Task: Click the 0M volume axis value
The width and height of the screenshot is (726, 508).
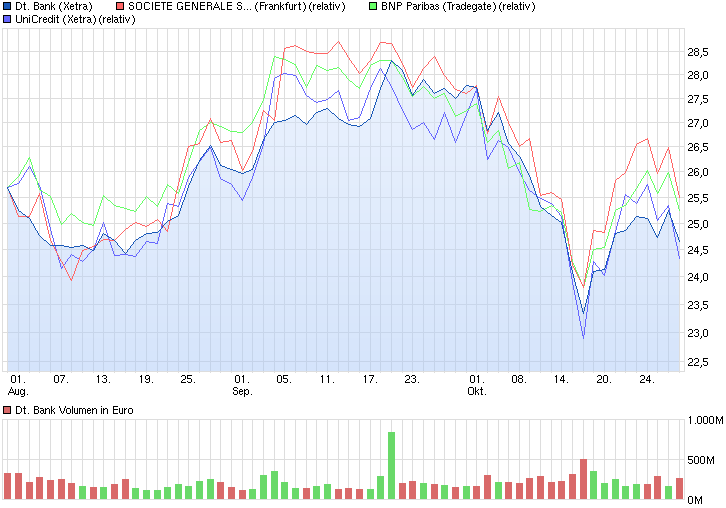Action: coord(695,500)
